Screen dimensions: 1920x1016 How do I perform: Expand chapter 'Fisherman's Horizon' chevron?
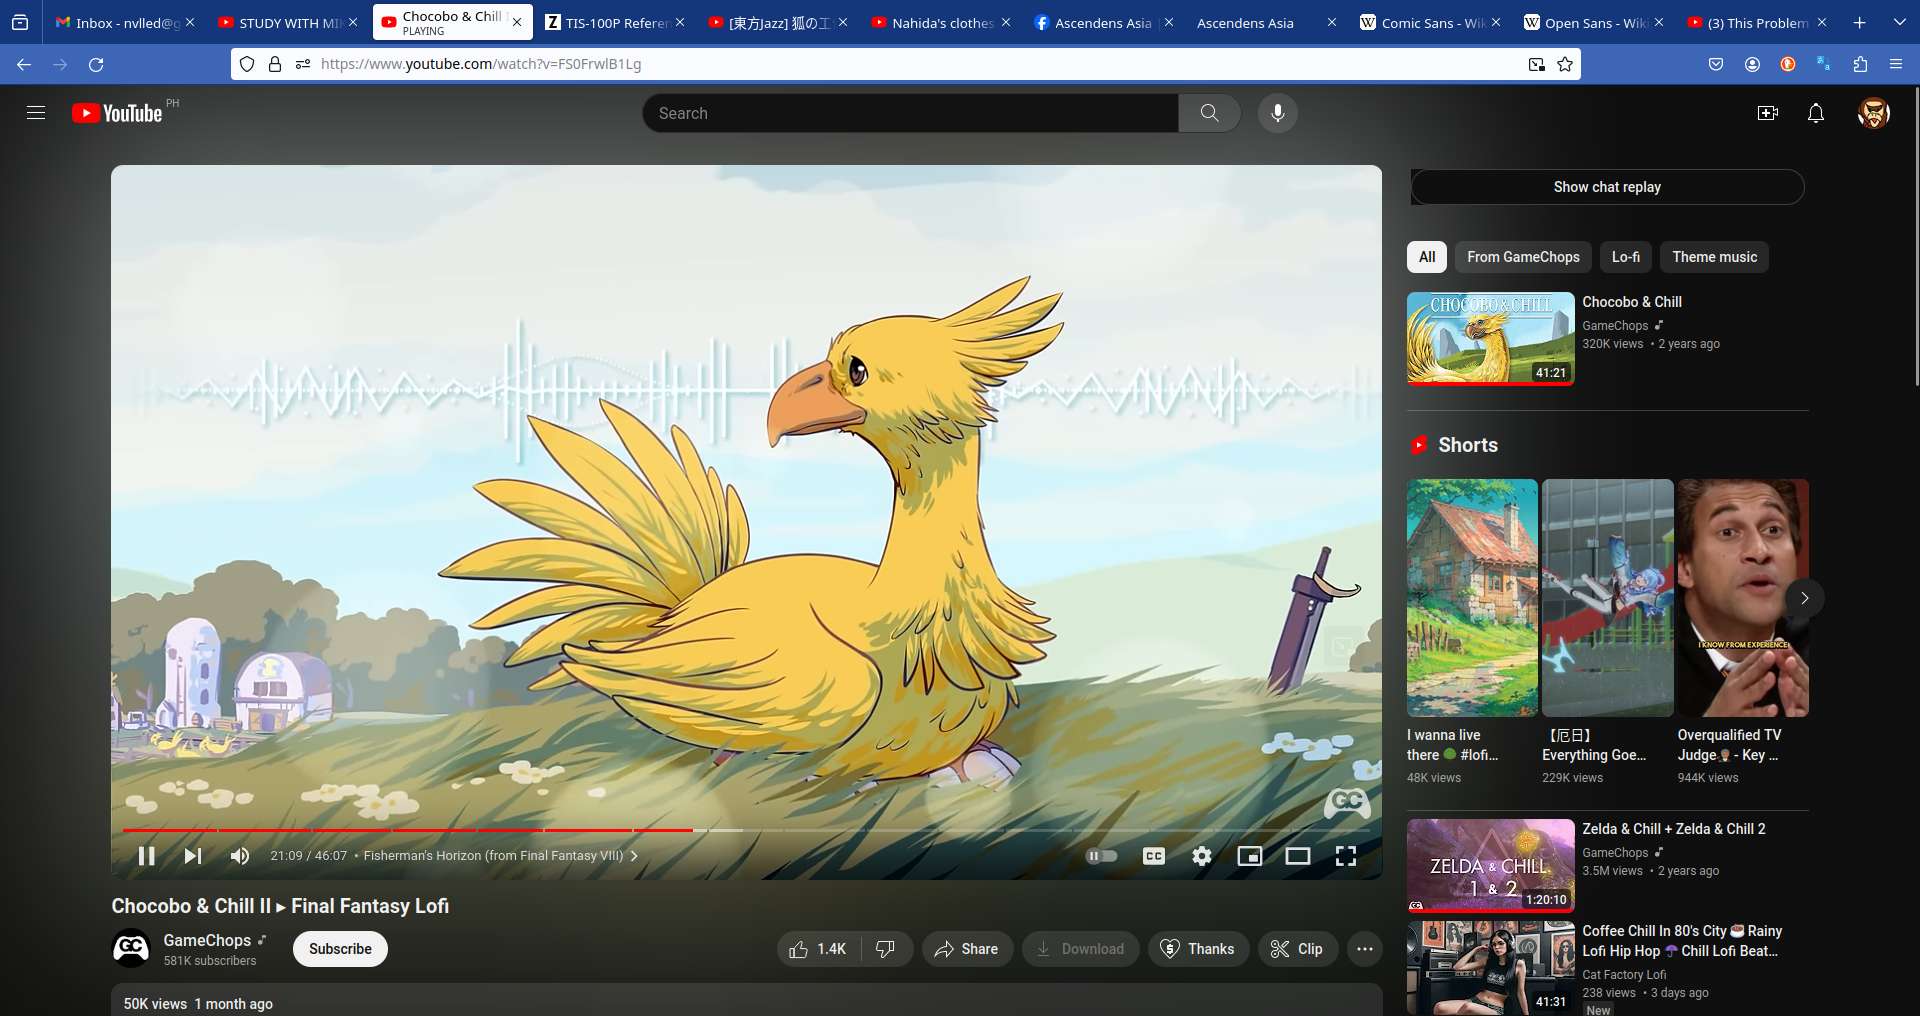coord(634,856)
